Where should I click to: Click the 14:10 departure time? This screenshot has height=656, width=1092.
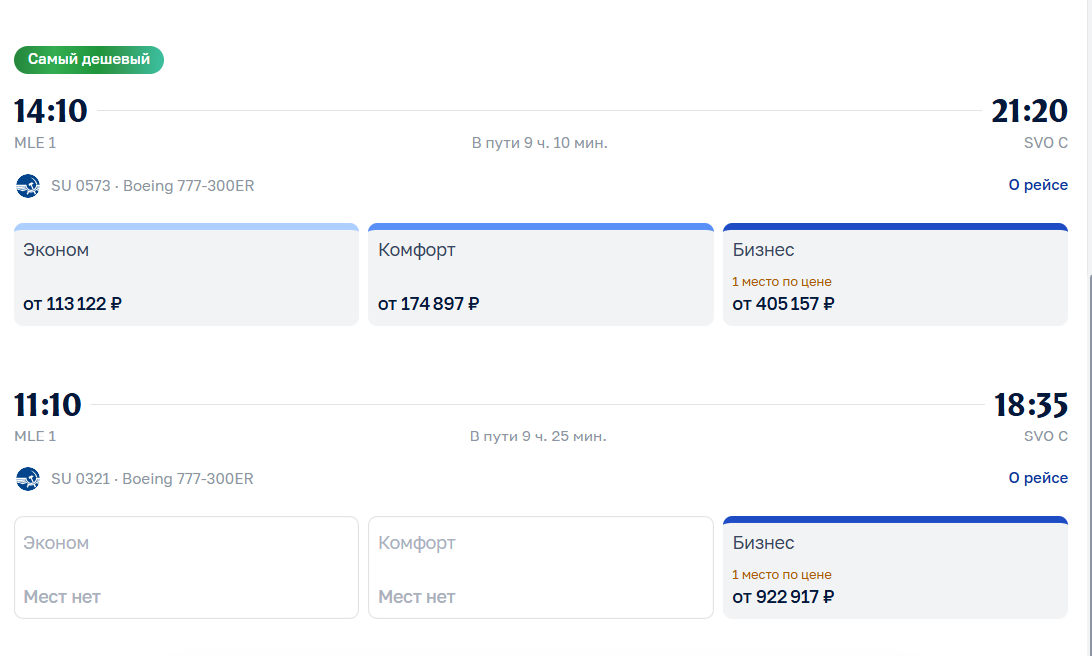pyautogui.click(x=51, y=111)
